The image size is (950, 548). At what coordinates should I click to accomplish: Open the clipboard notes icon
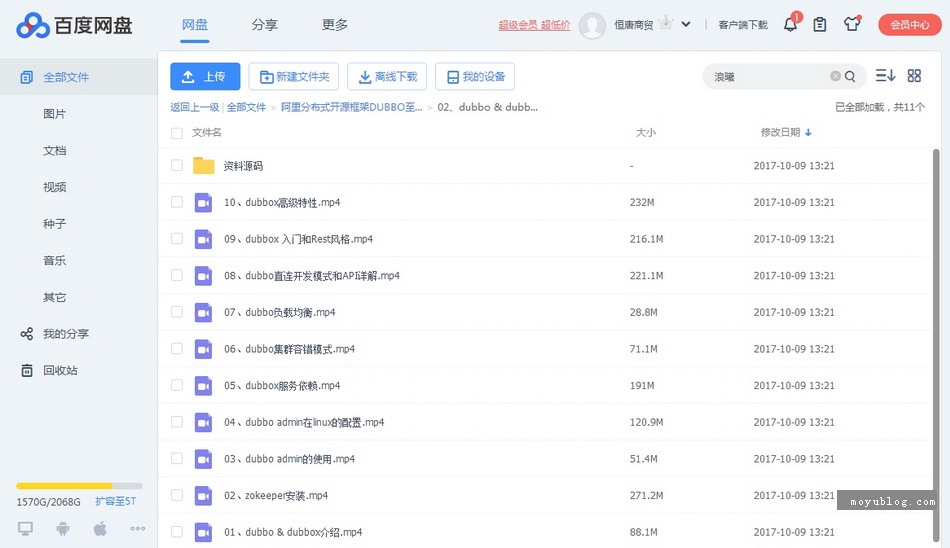(820, 24)
